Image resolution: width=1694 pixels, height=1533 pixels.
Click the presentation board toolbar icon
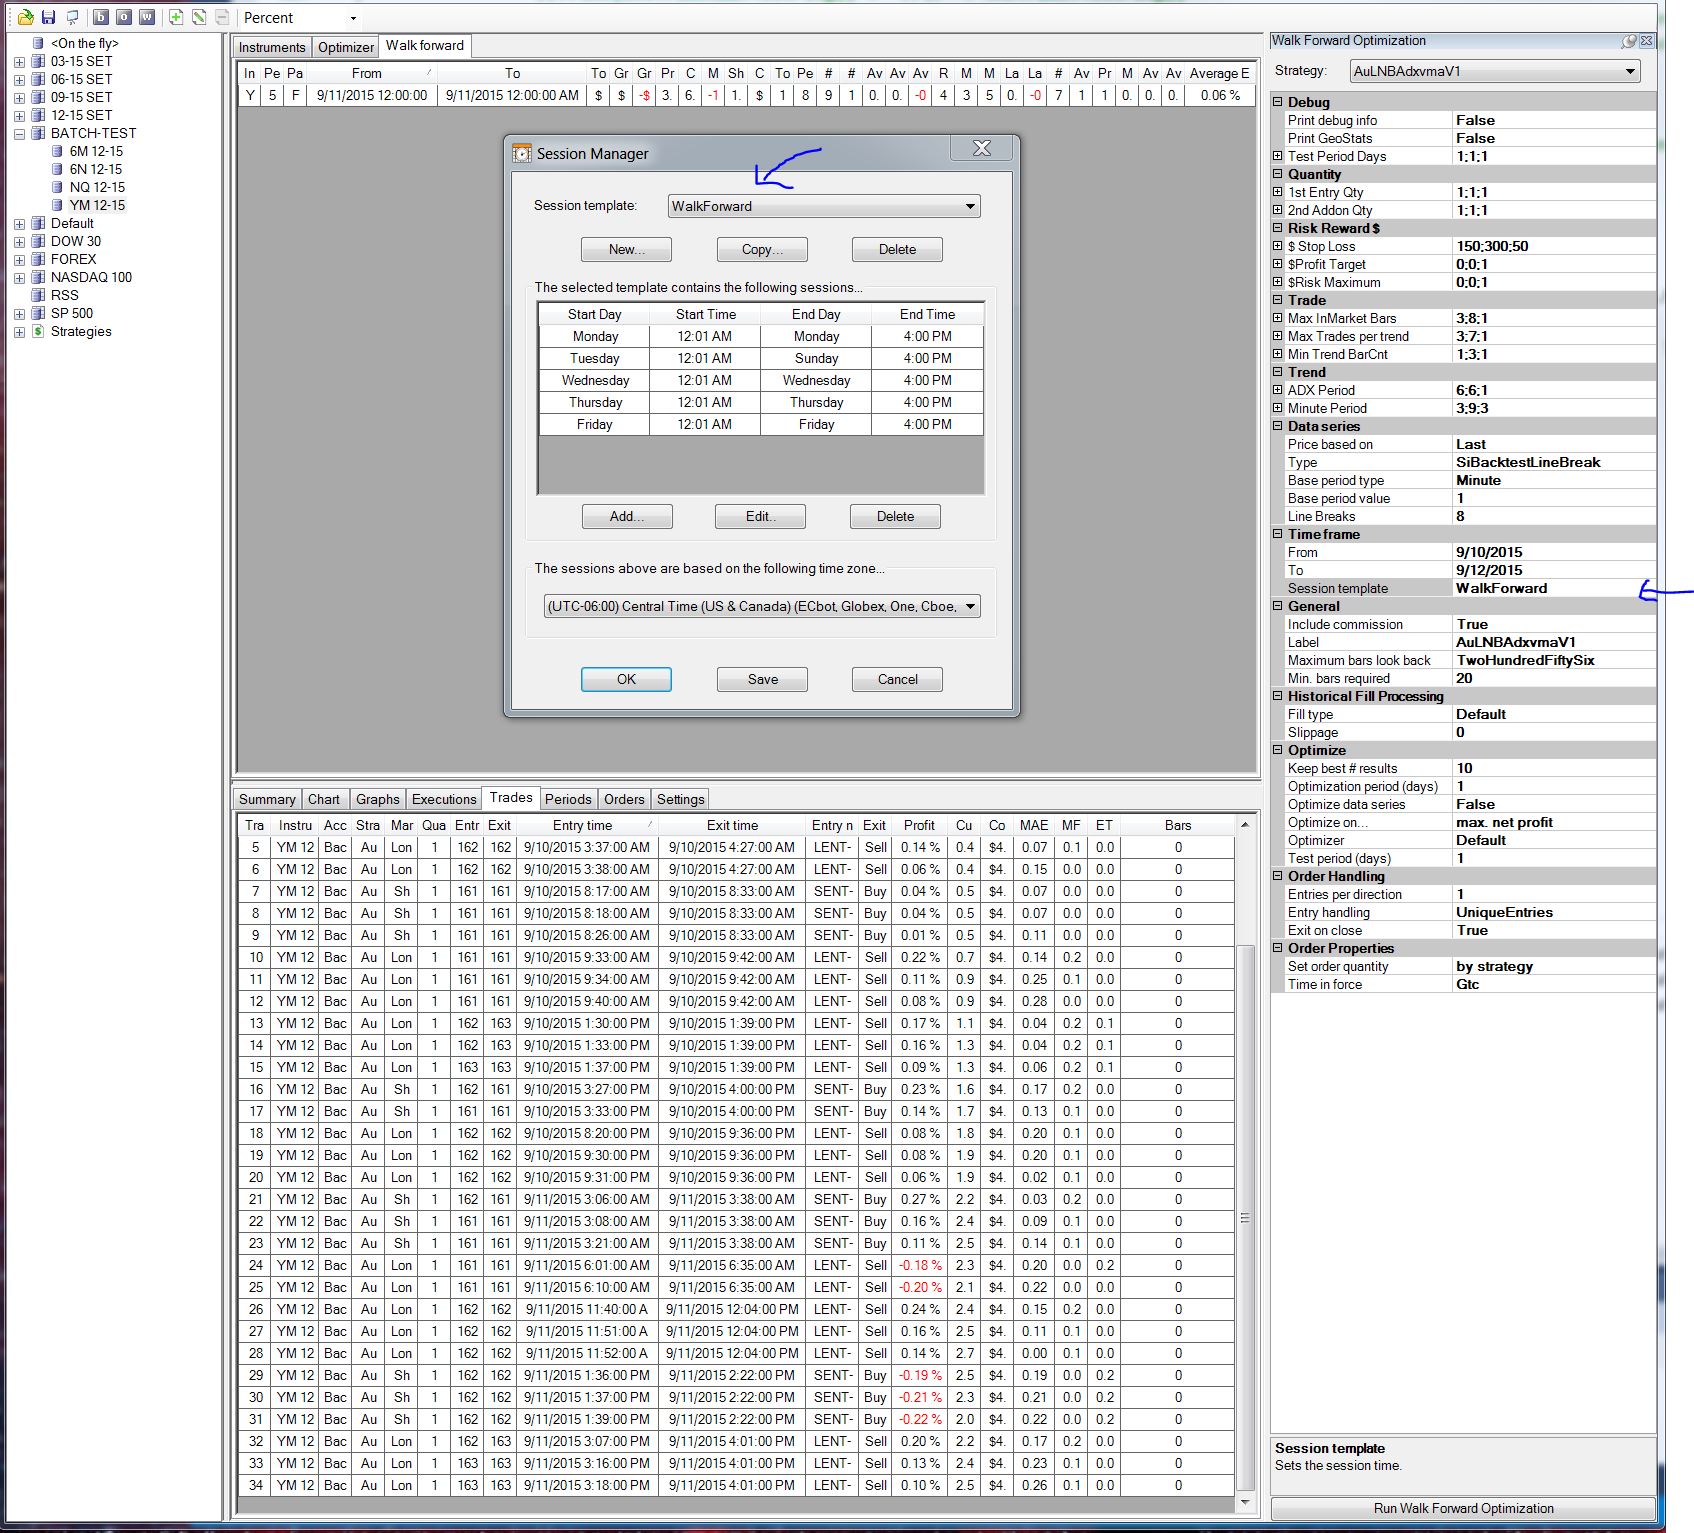(72, 17)
